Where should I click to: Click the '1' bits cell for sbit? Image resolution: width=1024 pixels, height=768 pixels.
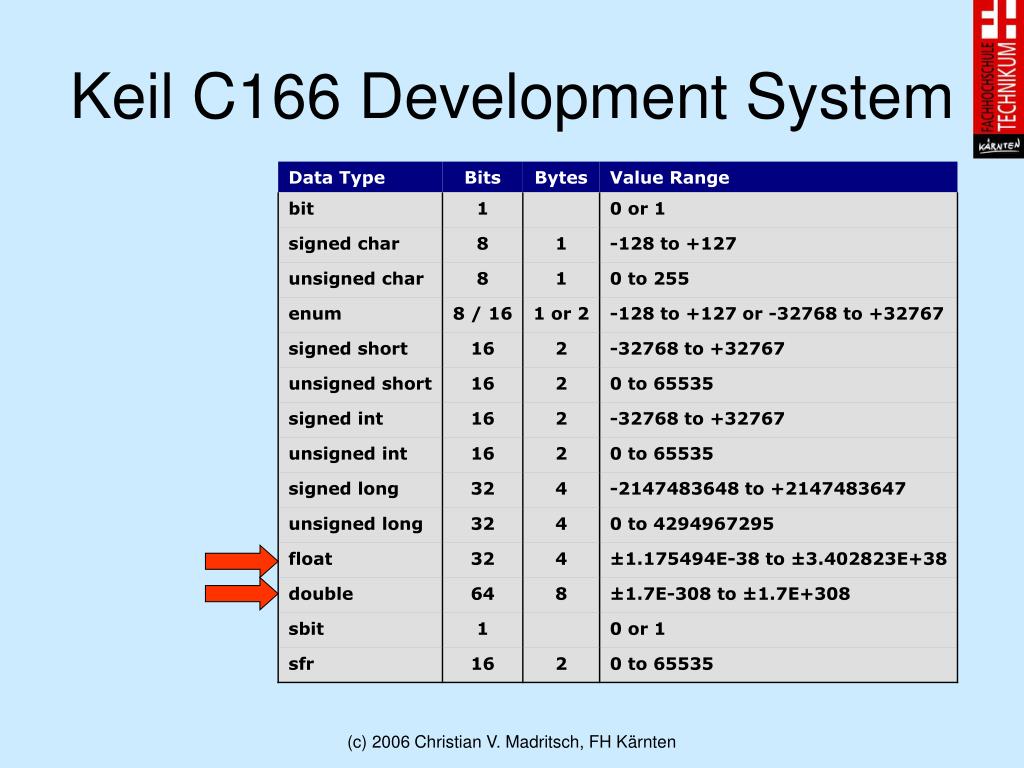(483, 629)
